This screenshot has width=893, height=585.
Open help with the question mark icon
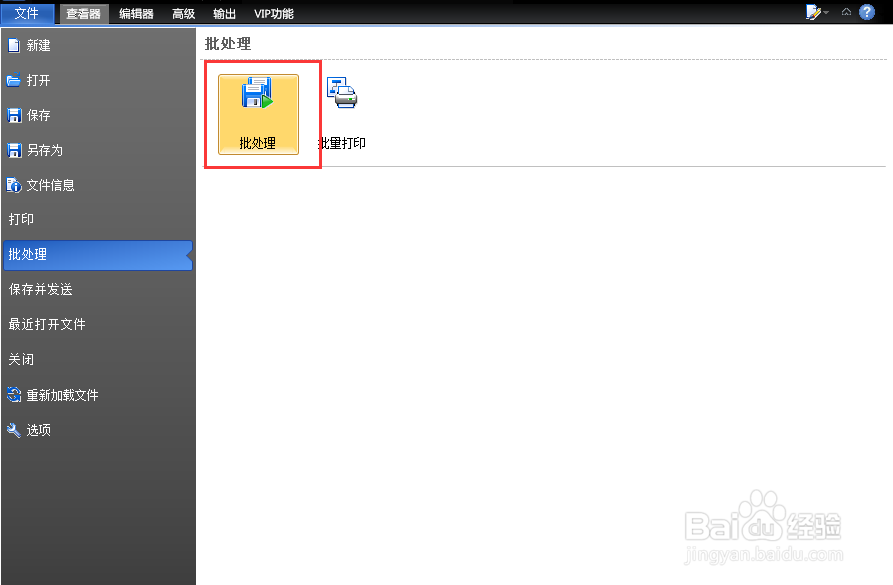point(867,12)
